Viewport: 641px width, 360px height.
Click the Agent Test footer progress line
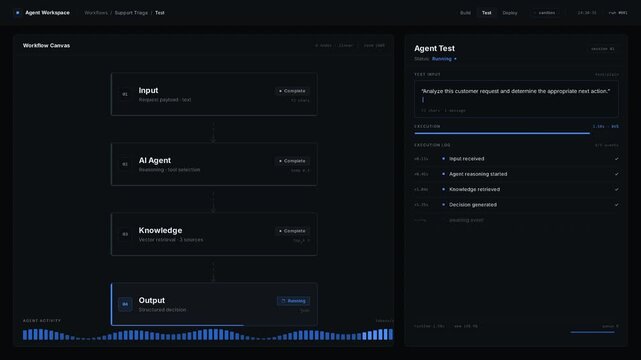tap(592, 332)
